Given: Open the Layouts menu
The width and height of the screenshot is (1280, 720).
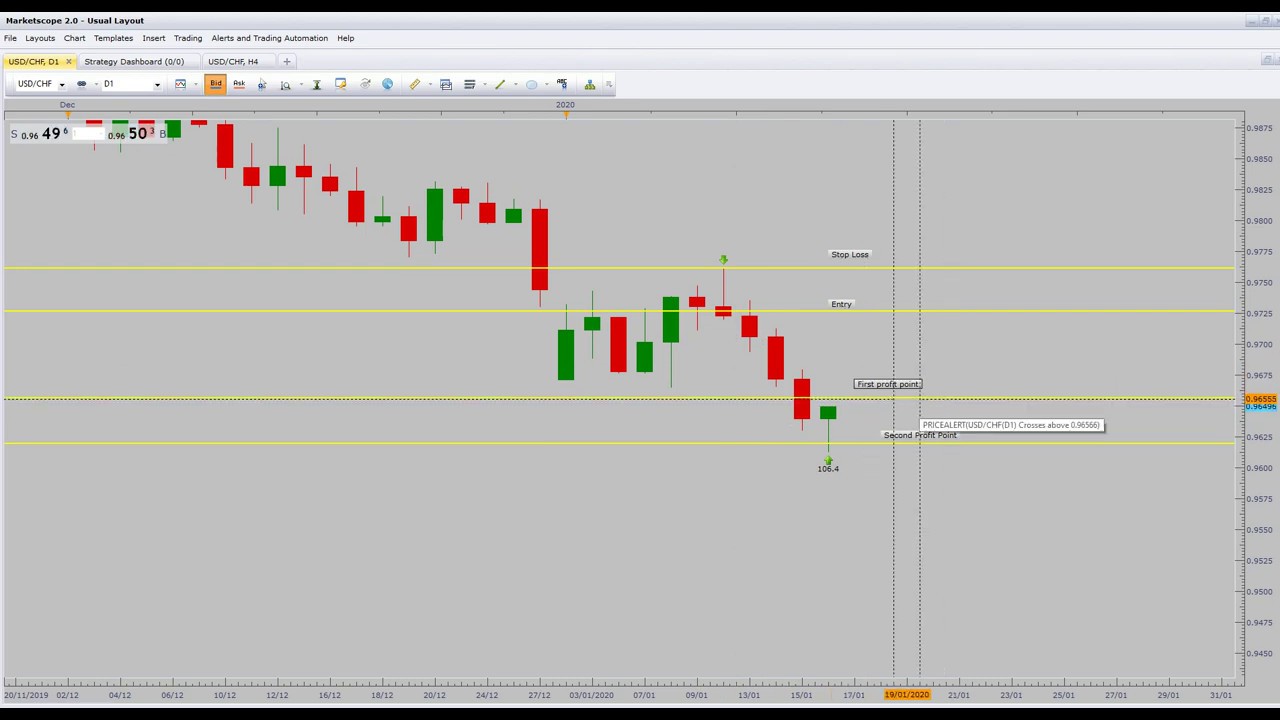Looking at the screenshot, I should click(40, 38).
